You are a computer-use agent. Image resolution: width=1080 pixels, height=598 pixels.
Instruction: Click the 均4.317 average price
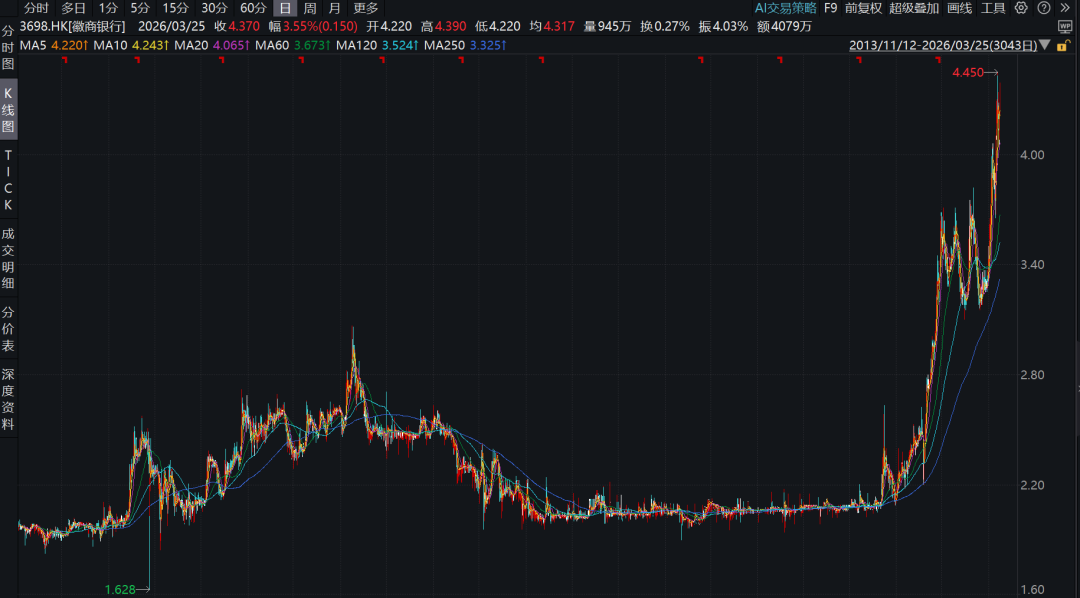pos(552,26)
